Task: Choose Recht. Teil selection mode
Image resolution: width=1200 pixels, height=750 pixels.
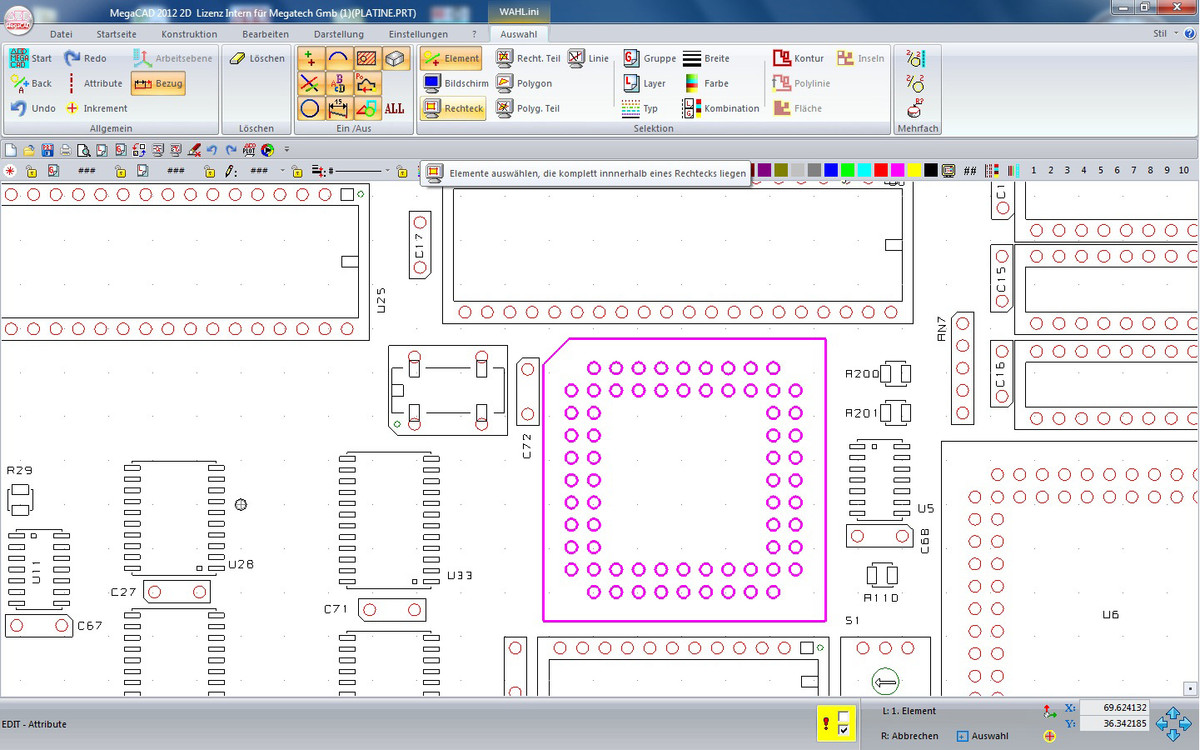Action: pos(529,58)
